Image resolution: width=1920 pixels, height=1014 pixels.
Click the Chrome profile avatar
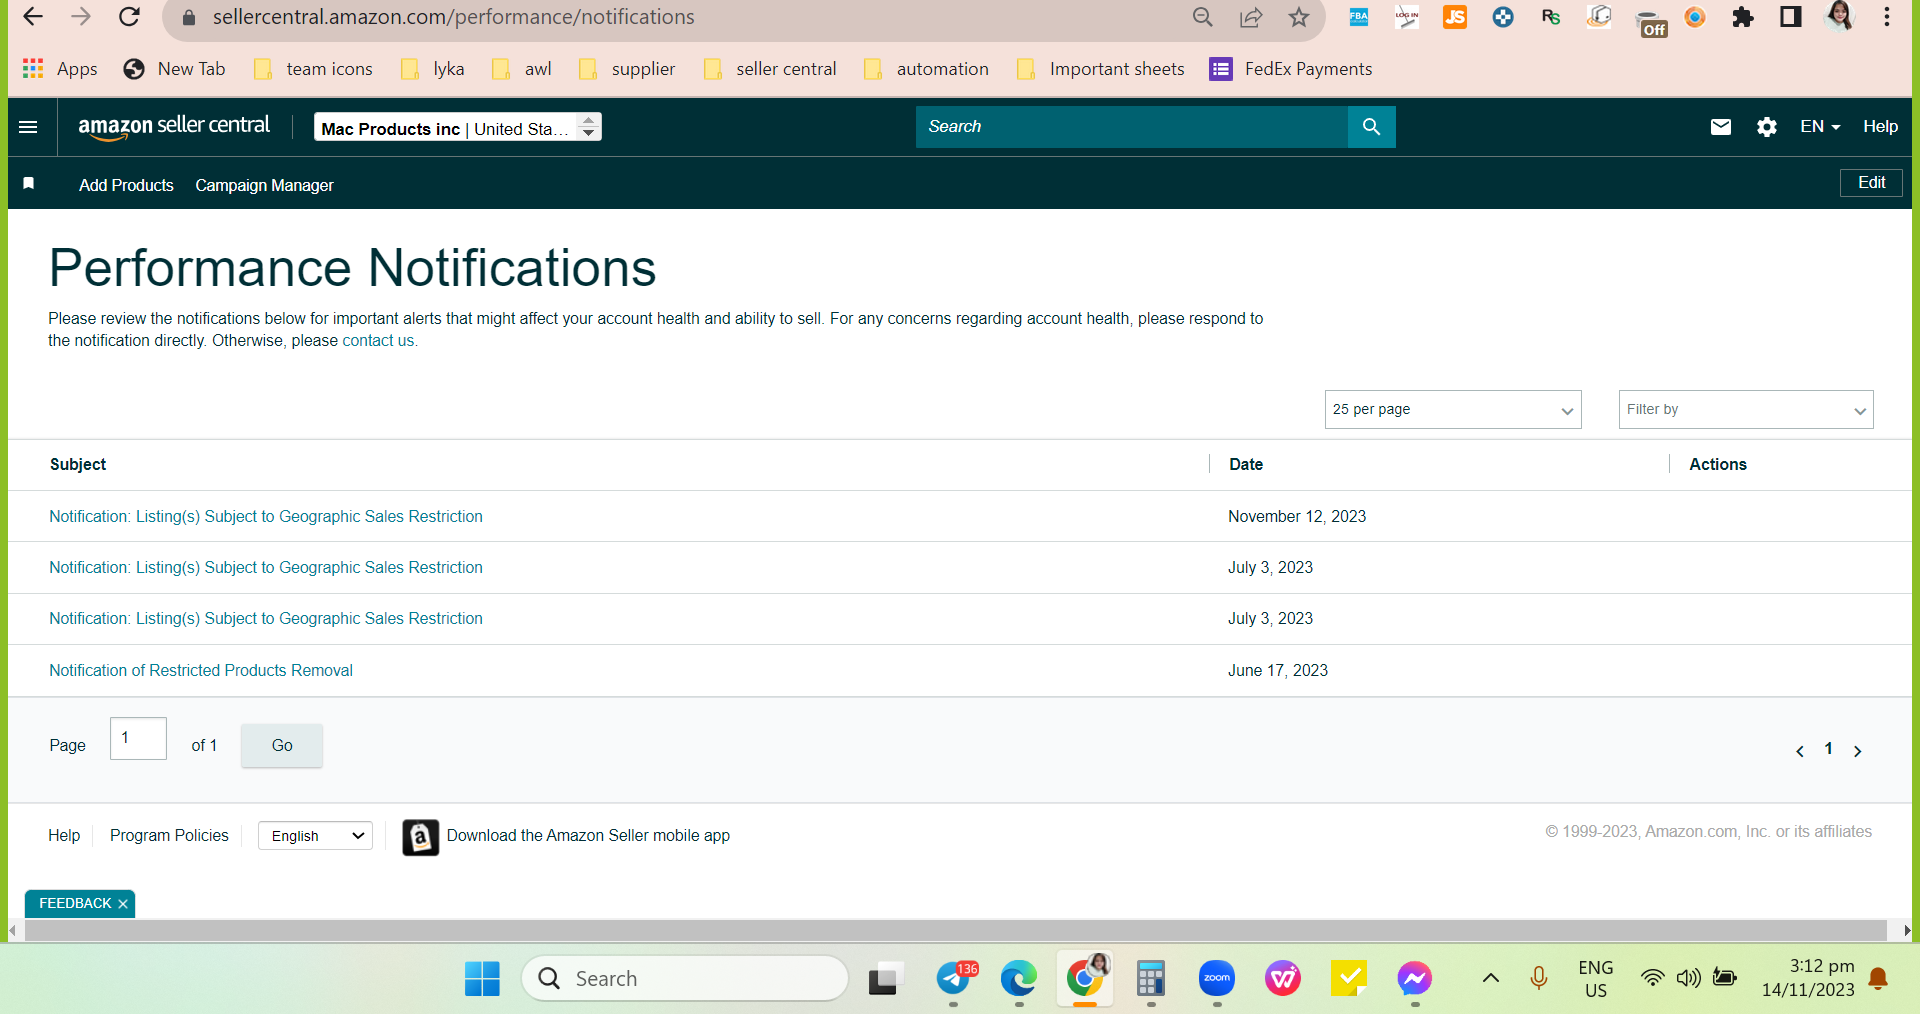click(x=1839, y=16)
